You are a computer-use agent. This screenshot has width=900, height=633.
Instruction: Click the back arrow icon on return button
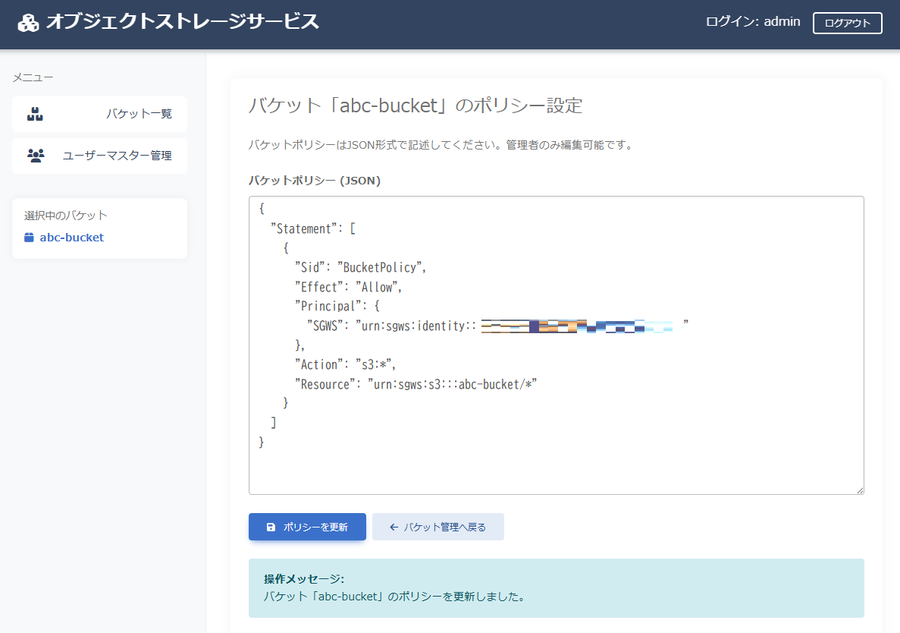394,527
